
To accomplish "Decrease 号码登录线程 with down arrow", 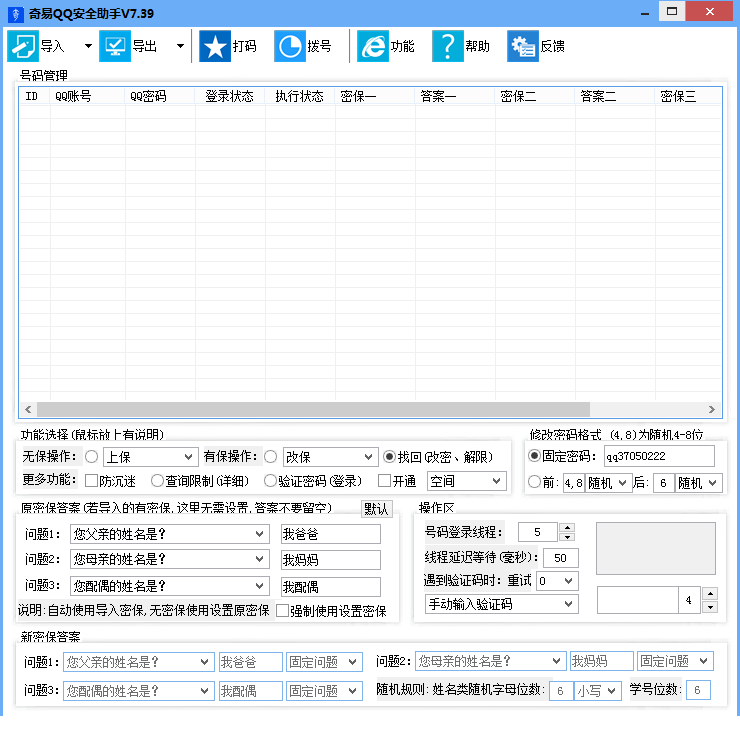I will point(567,537).
